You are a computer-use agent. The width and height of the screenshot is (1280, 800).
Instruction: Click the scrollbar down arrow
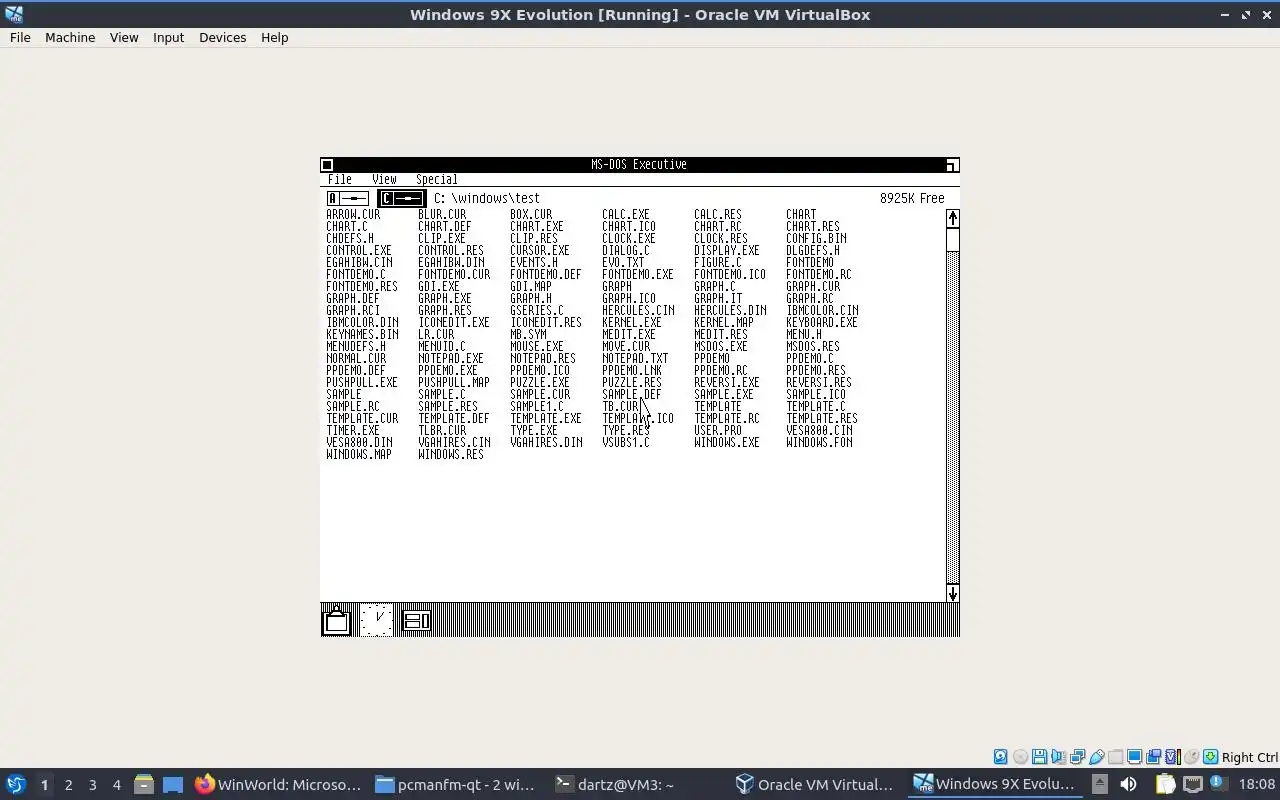[x=952, y=593]
